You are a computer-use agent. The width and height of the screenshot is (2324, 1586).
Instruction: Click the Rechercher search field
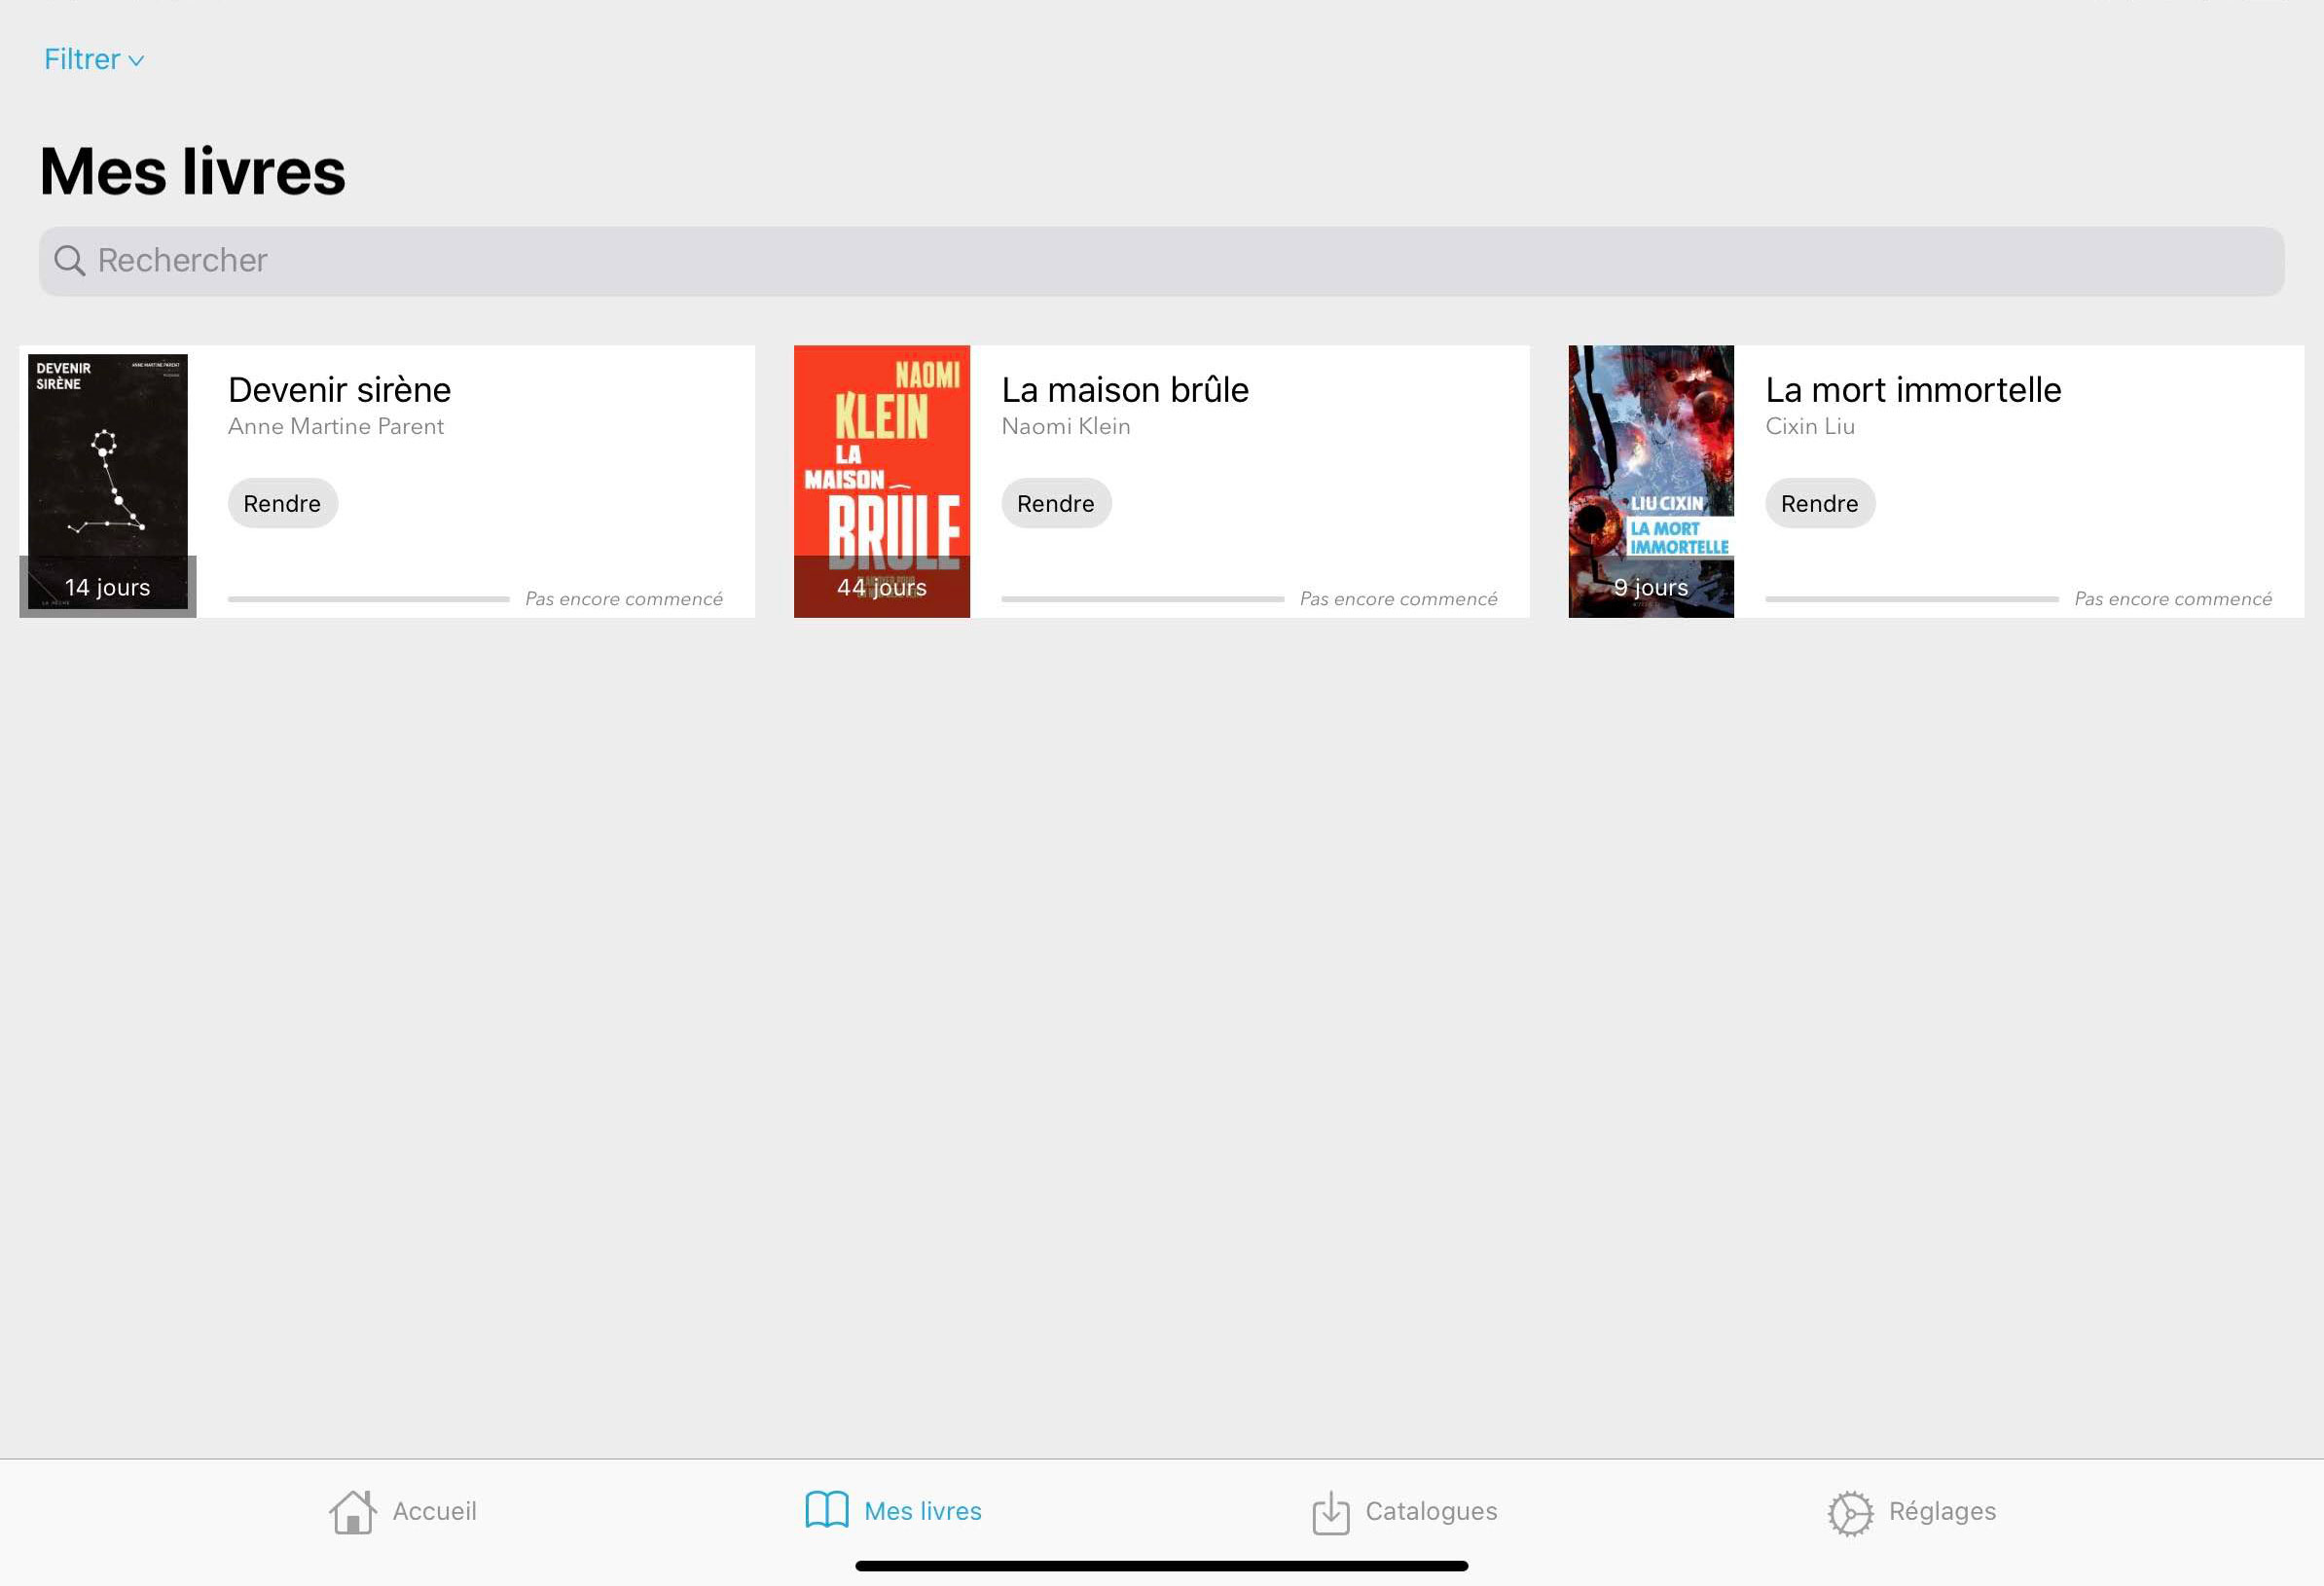pyautogui.click(x=1160, y=261)
